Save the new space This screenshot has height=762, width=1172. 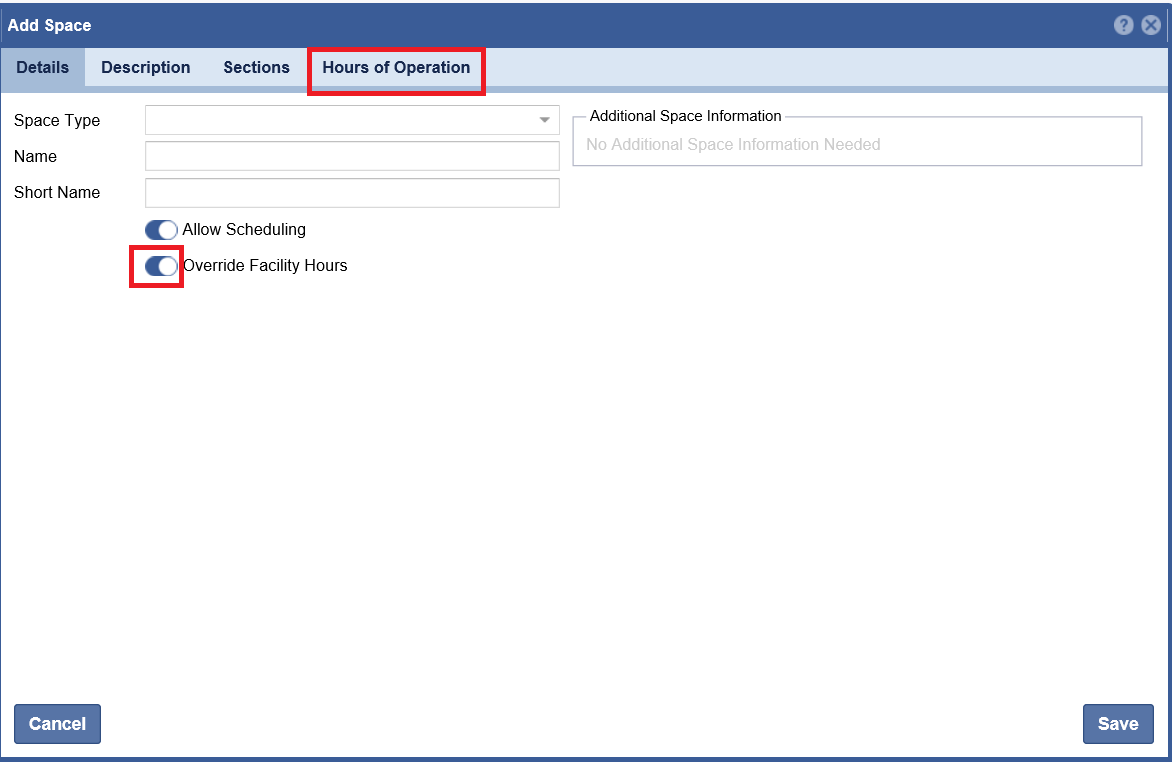(x=1117, y=724)
